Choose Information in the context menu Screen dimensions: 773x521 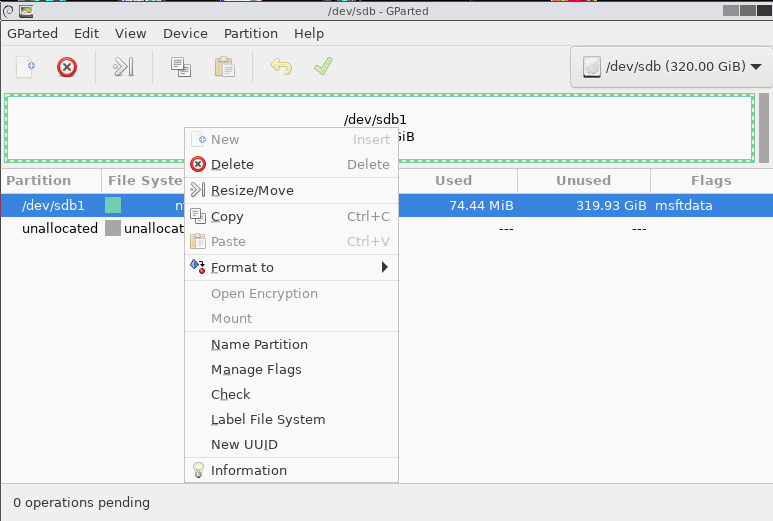tap(248, 470)
